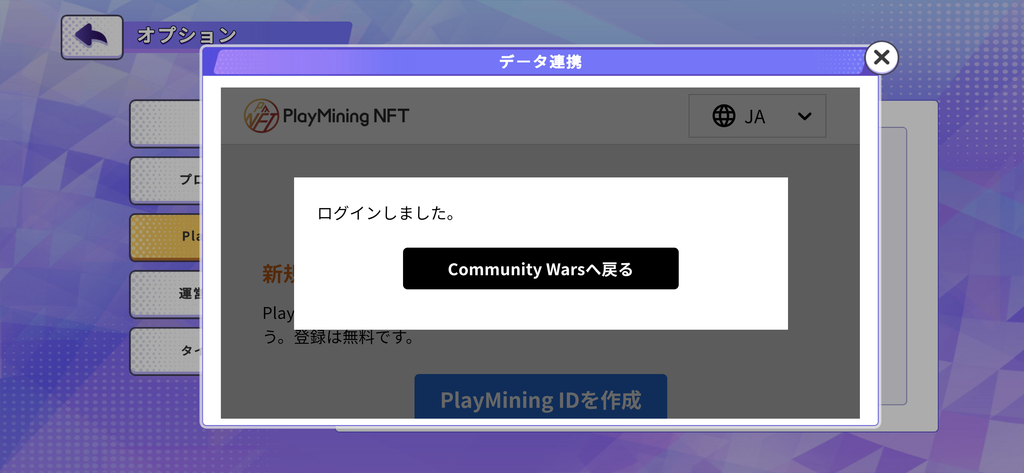The width and height of the screenshot is (1024, 473).
Task: Close the データ連携 dialog with X
Action: click(881, 57)
